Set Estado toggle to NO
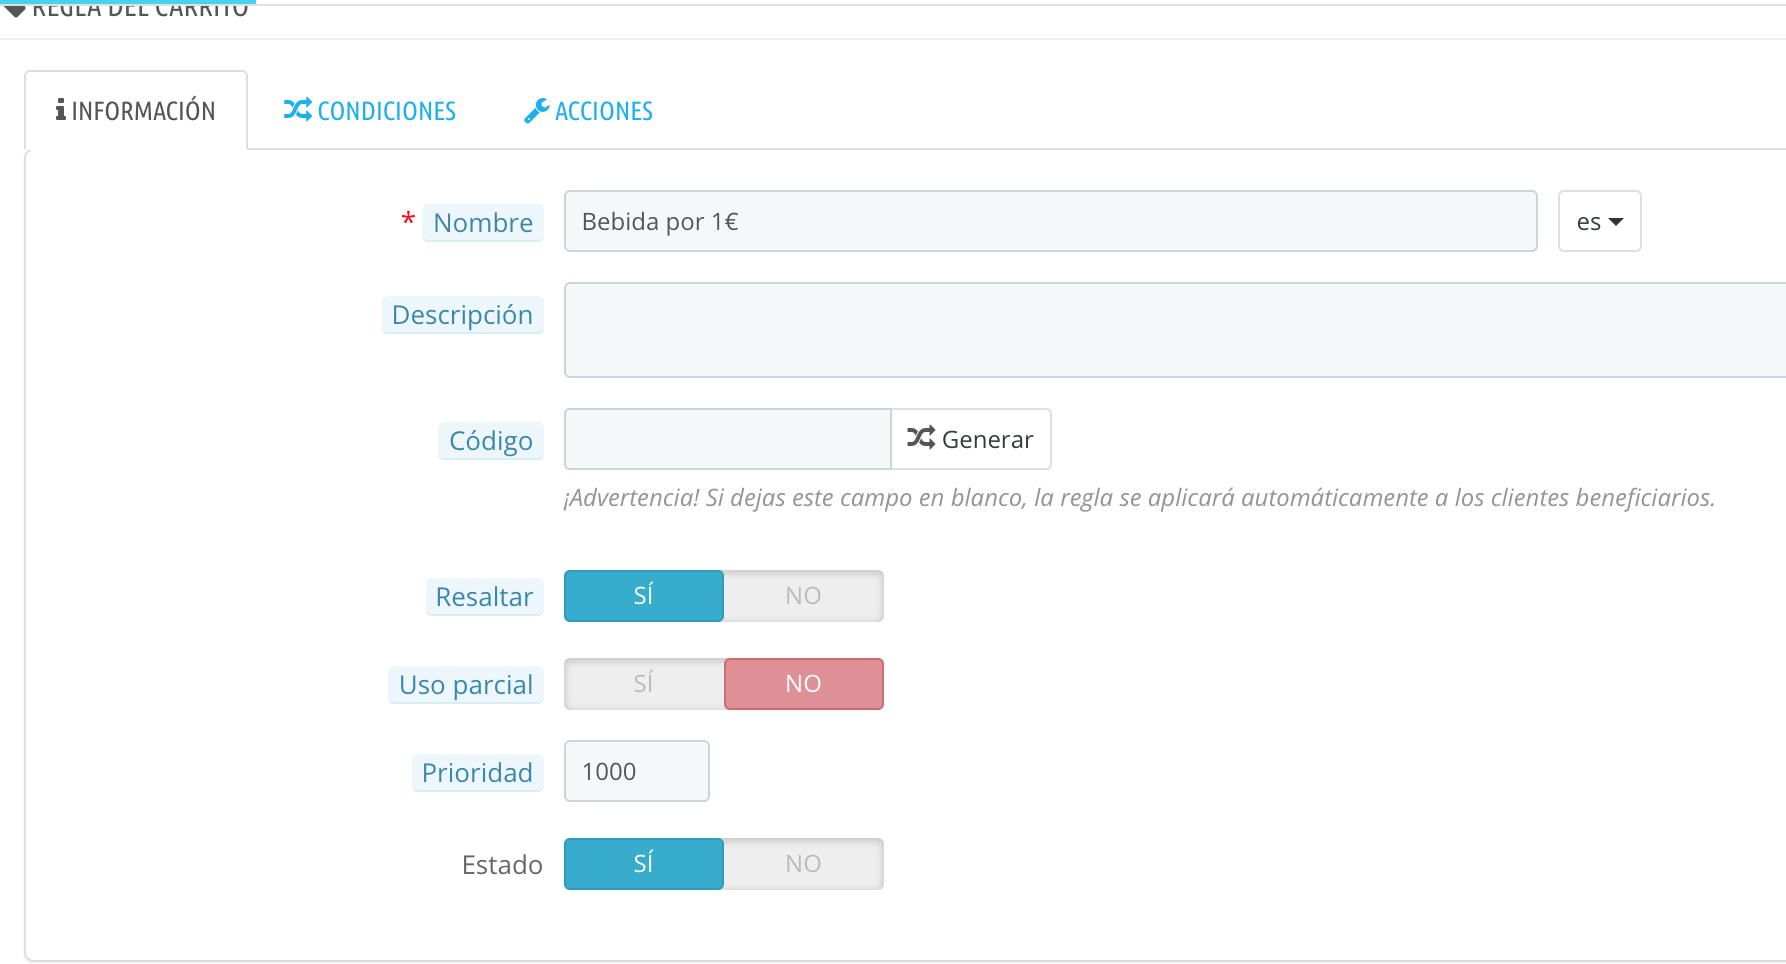 coord(803,864)
